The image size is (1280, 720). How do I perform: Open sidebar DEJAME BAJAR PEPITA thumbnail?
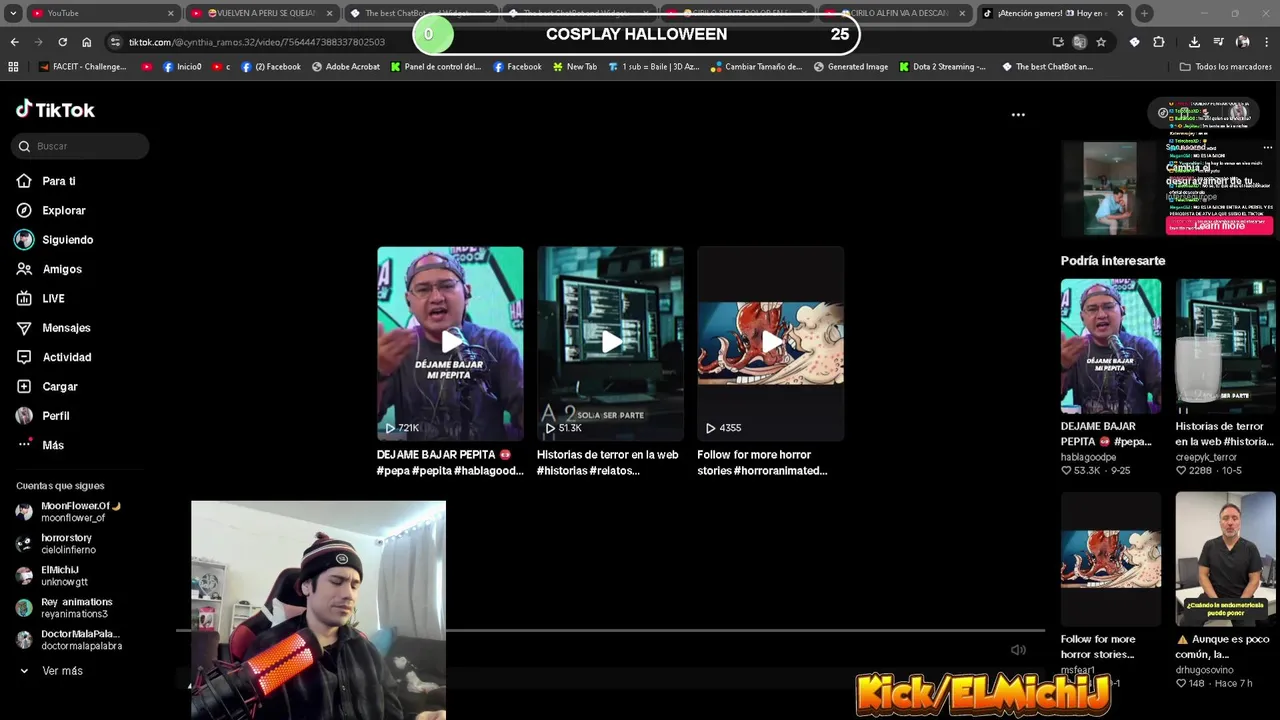(1111, 346)
